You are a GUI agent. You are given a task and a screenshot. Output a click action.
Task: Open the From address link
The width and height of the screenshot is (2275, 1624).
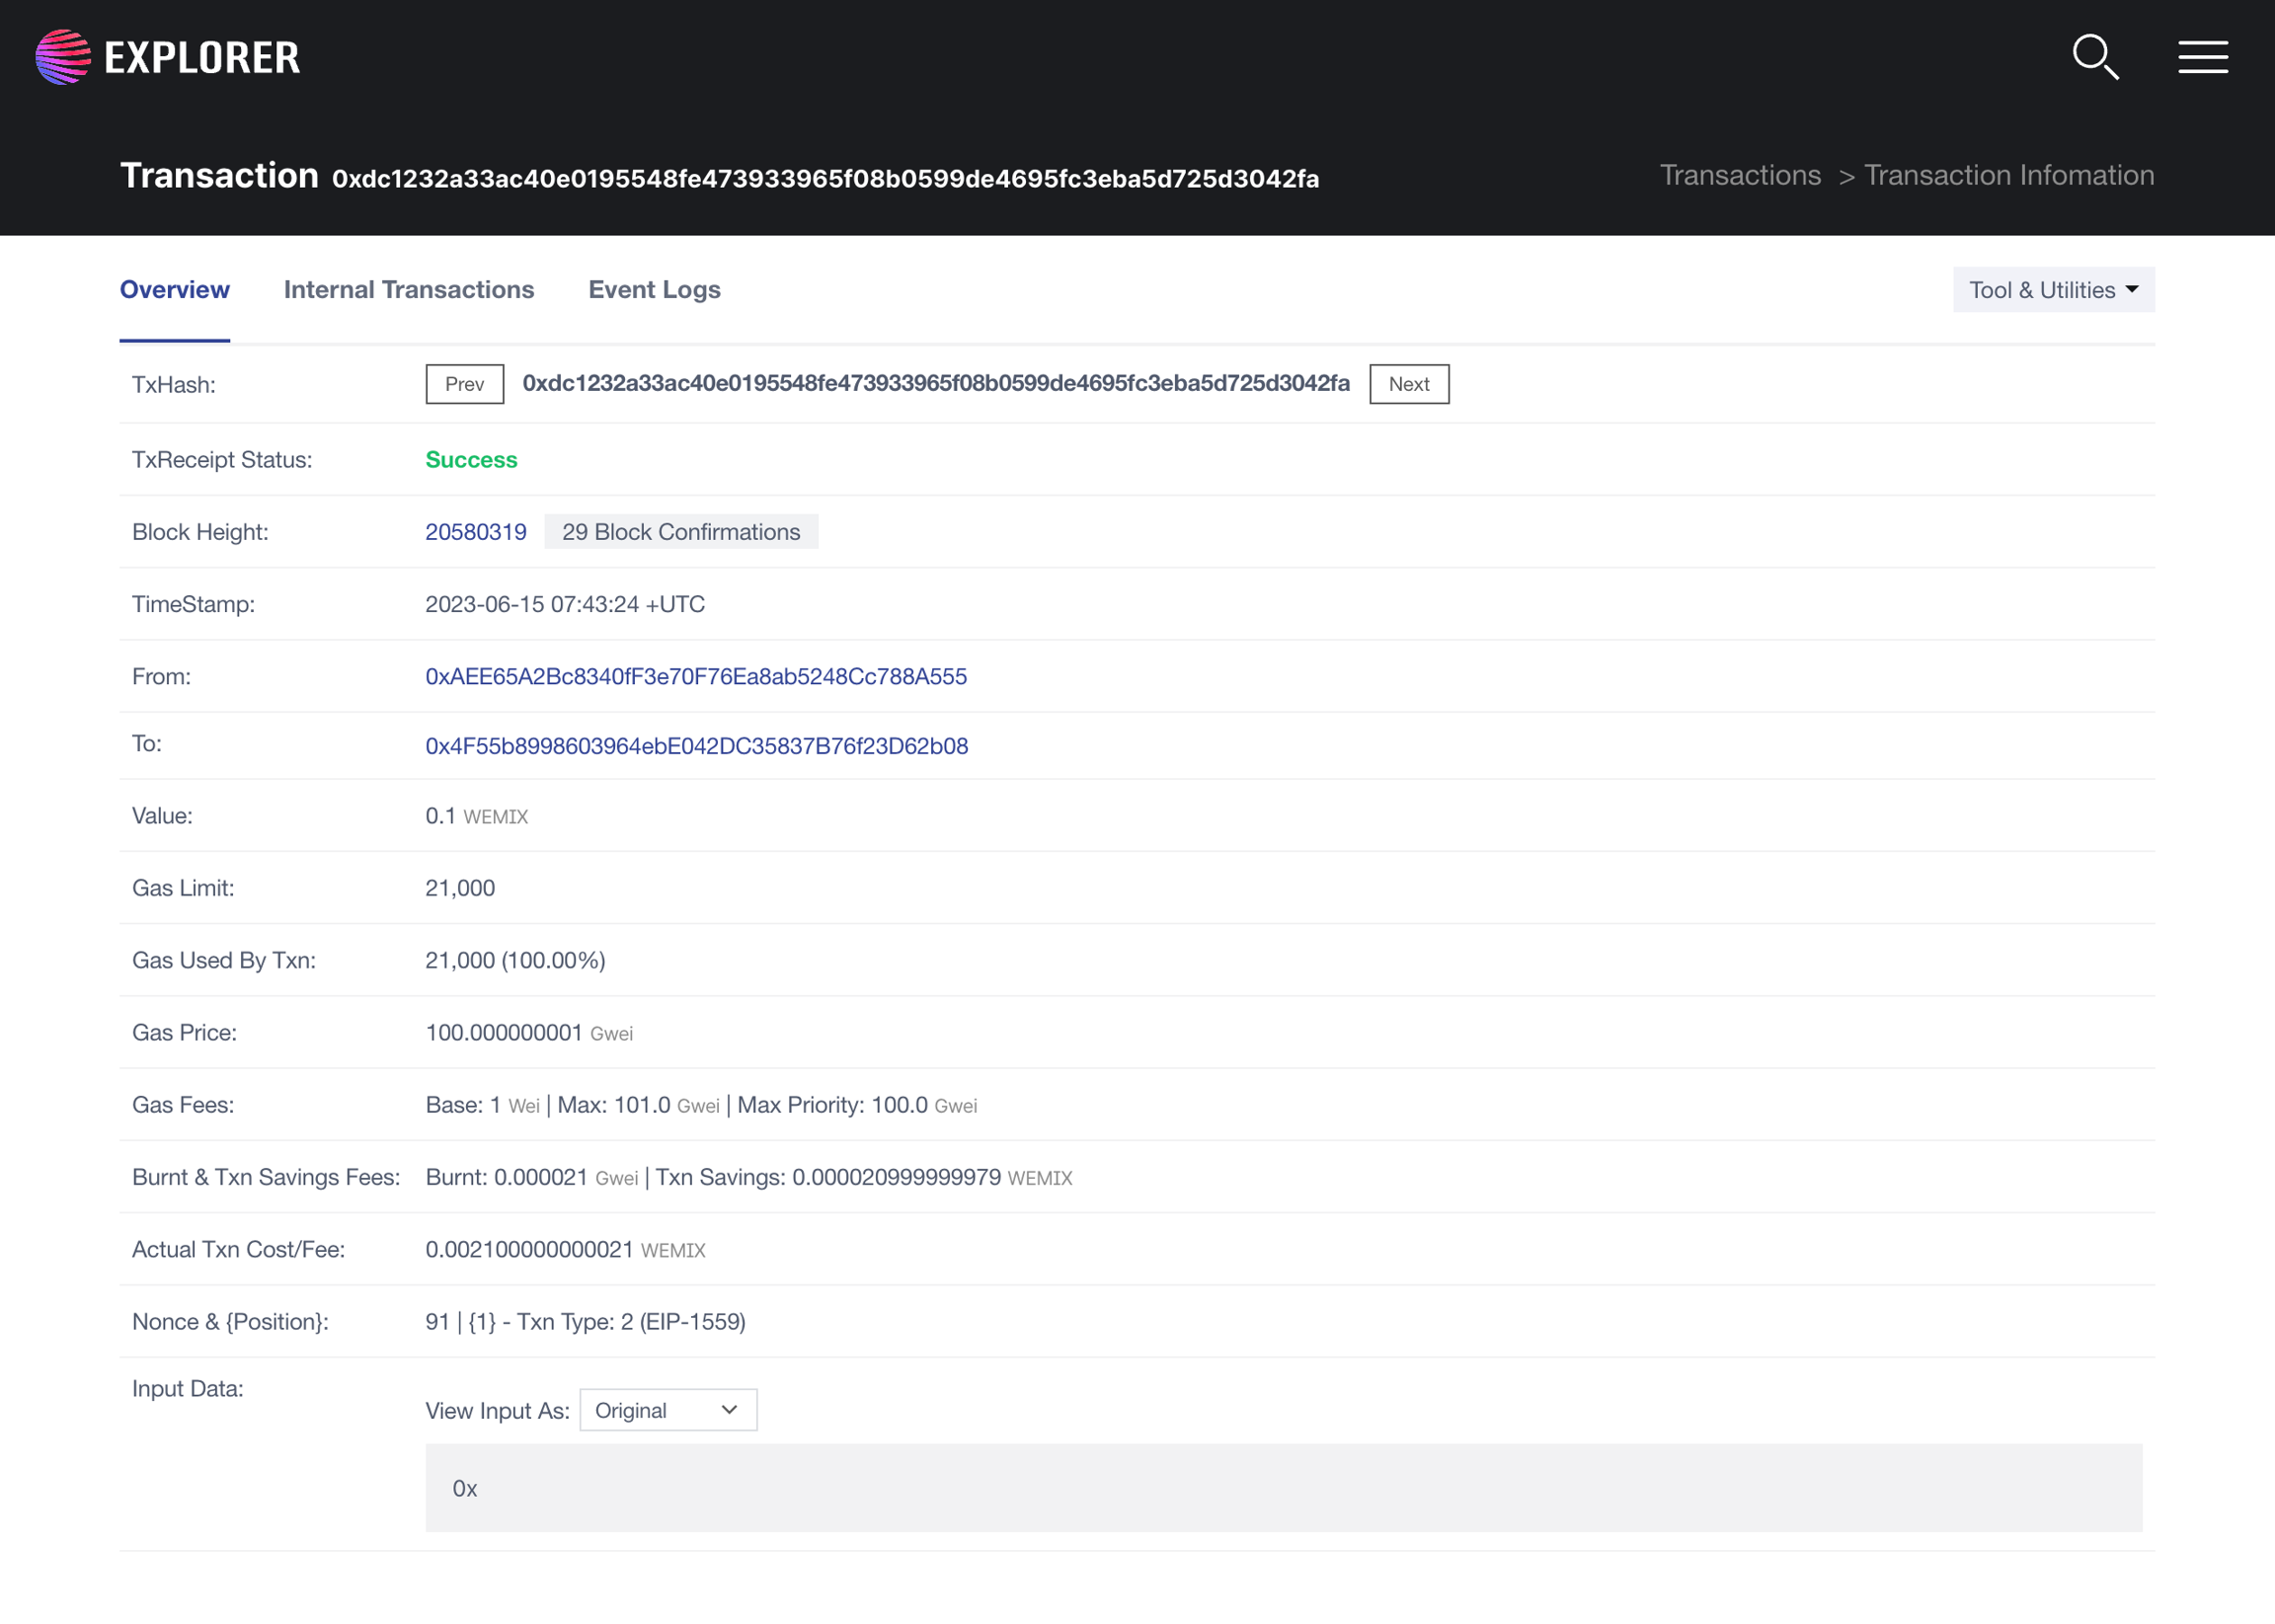coord(696,676)
